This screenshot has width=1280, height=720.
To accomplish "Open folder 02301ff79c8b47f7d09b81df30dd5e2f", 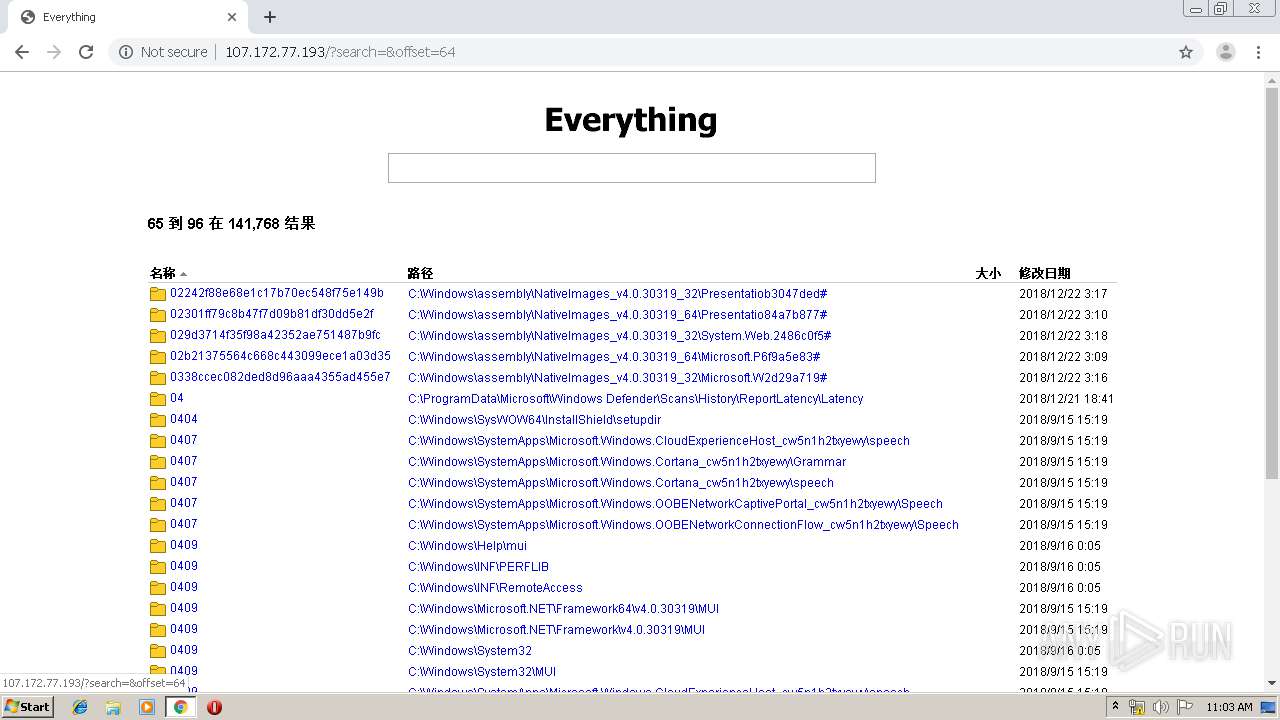I will [272, 314].
